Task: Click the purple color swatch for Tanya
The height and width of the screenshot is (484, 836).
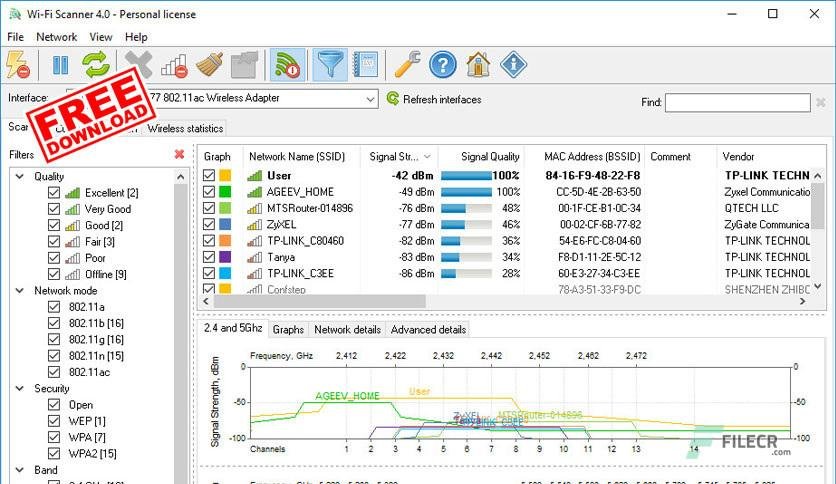Action: tap(225, 257)
